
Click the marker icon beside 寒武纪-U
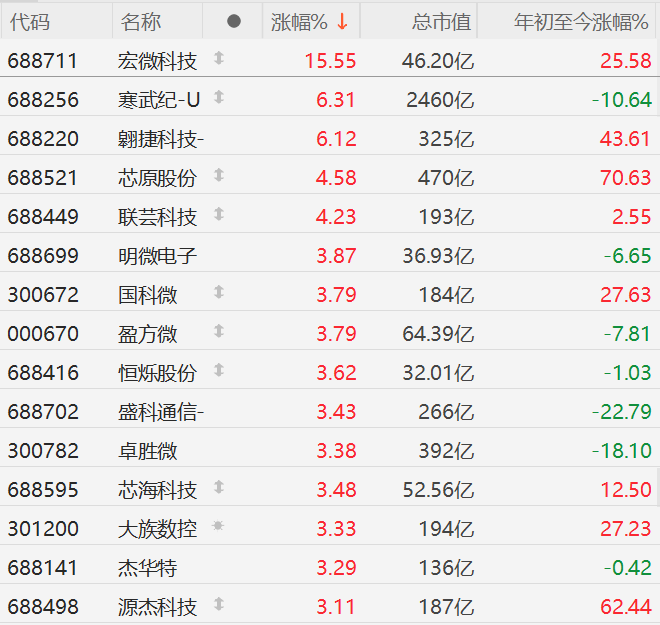point(218,97)
